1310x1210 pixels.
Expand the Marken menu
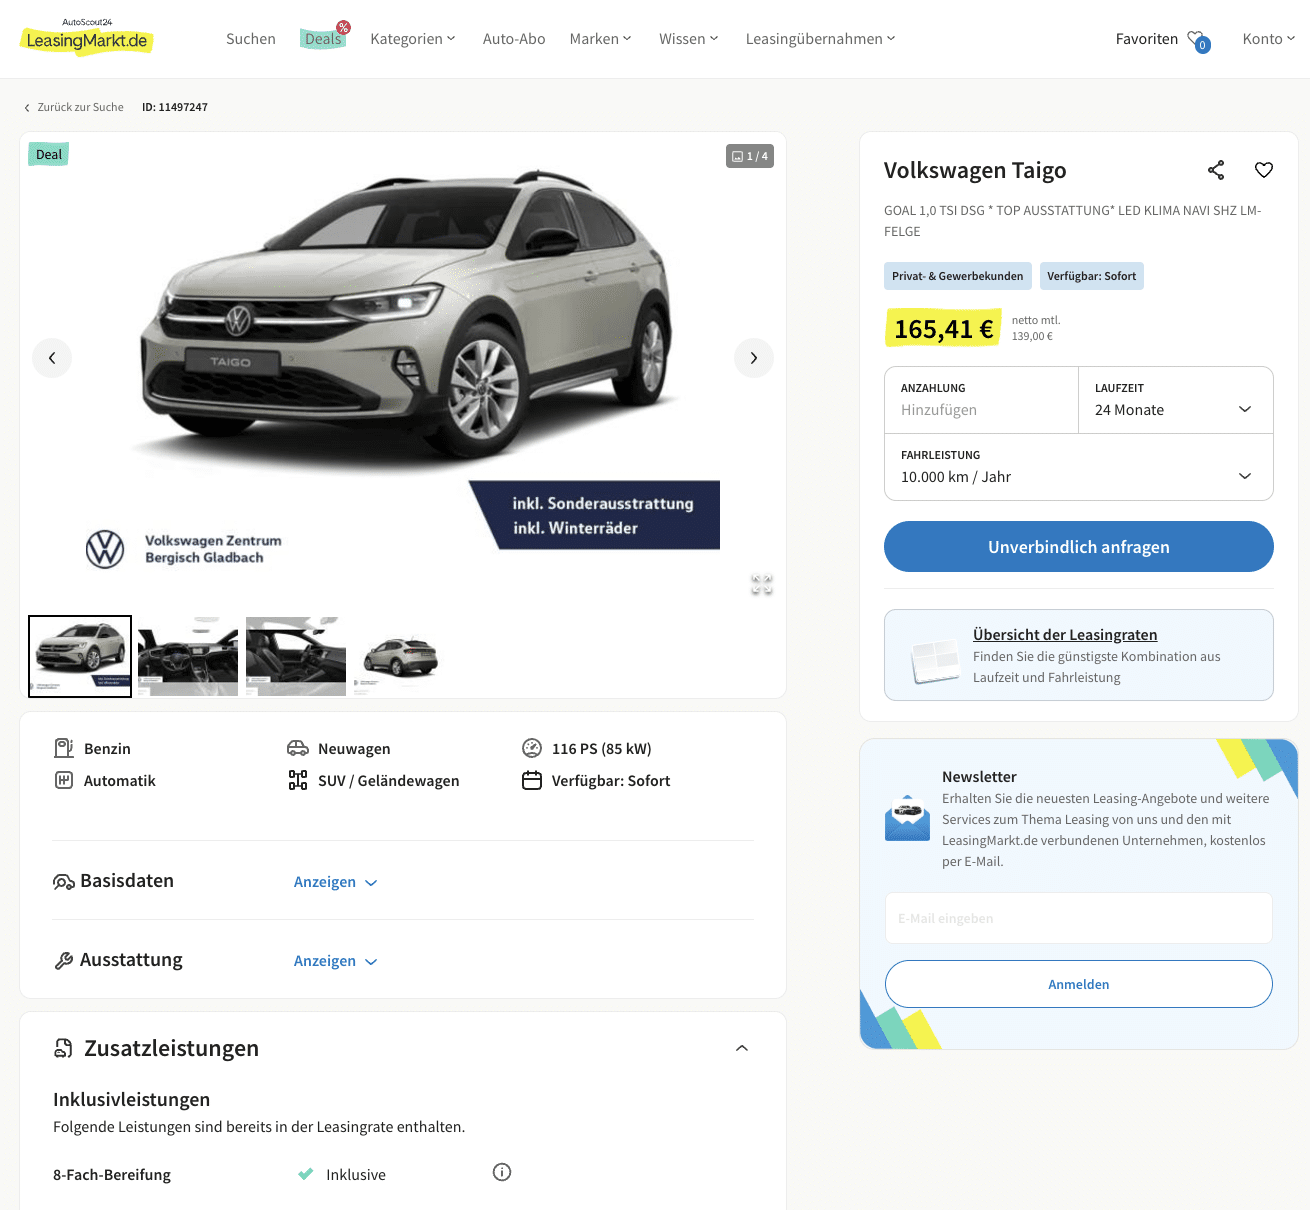tap(600, 39)
